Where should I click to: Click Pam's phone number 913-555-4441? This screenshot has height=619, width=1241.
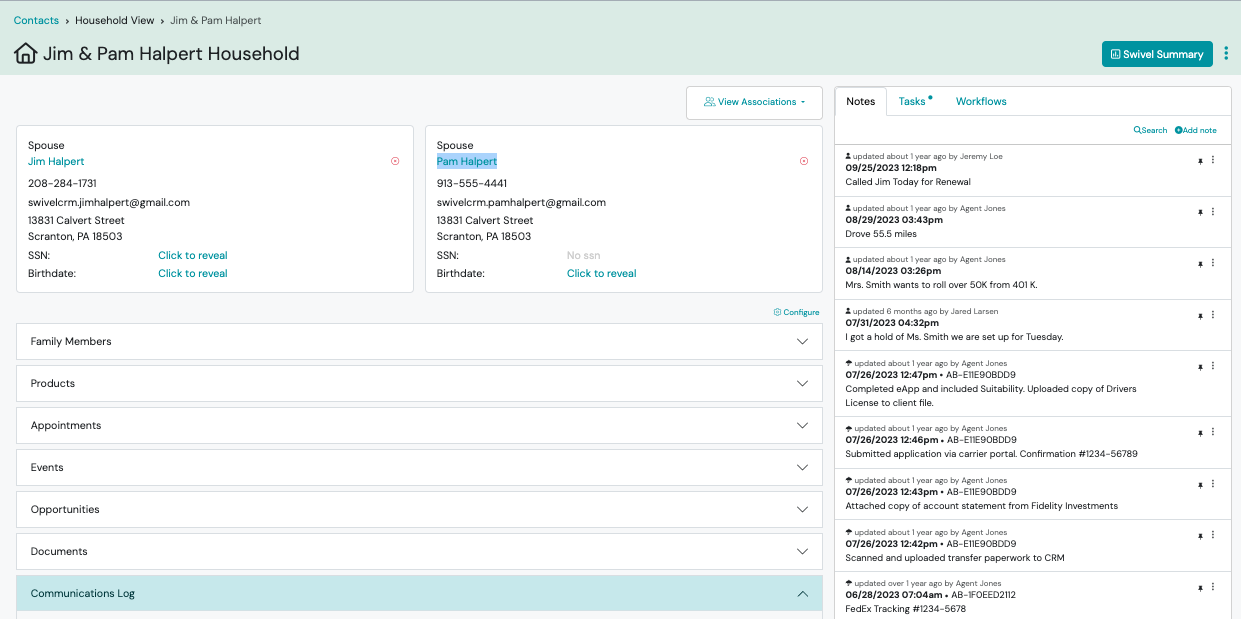coord(472,183)
